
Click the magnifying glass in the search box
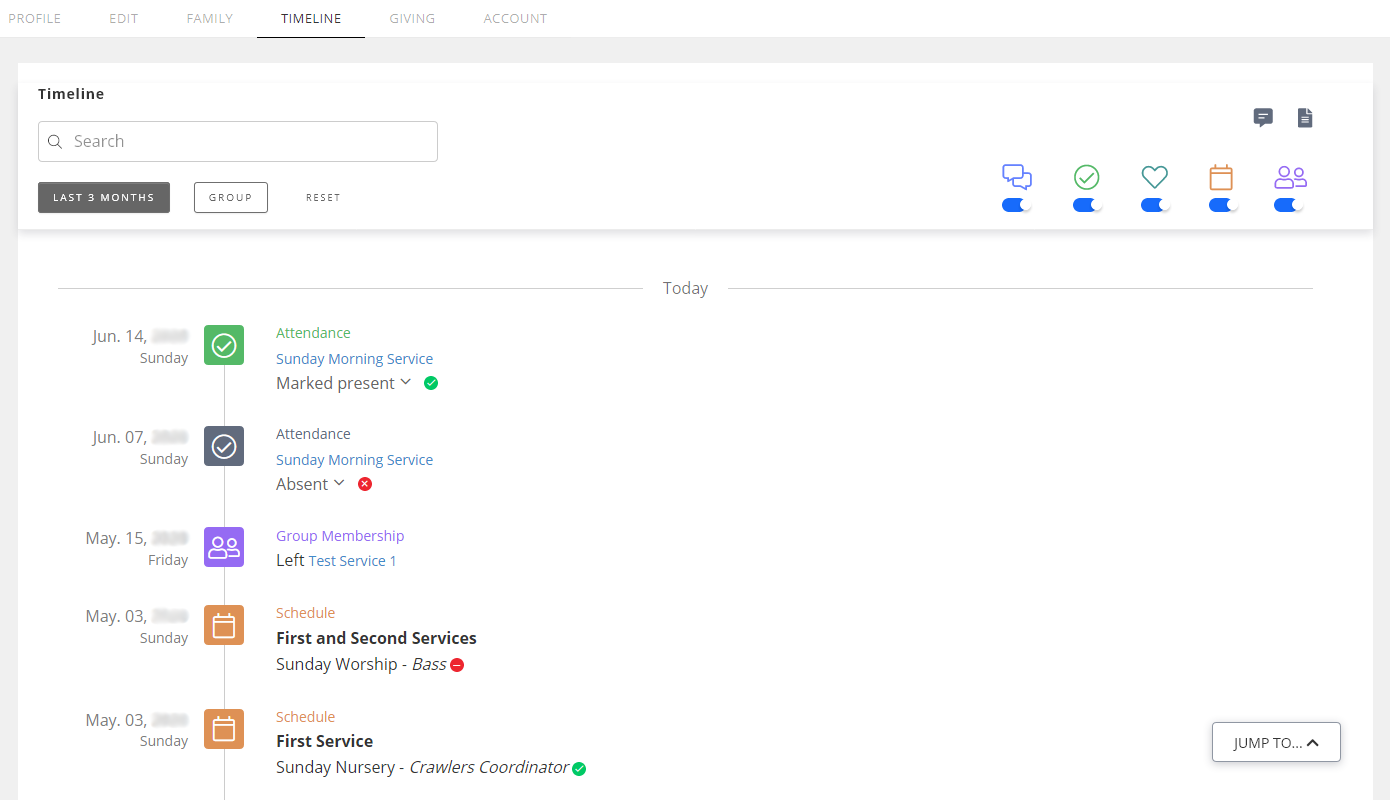[55, 141]
